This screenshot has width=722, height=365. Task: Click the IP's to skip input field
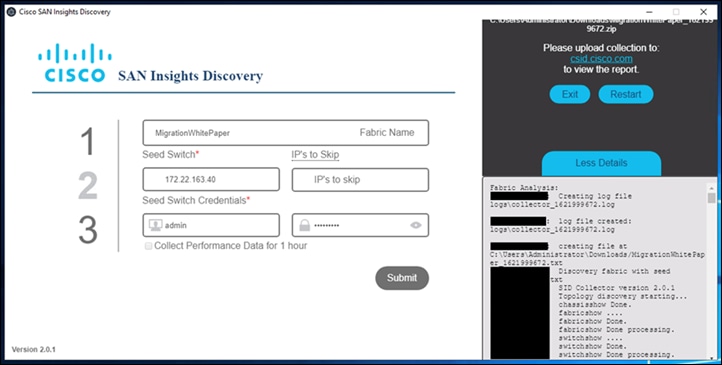pyautogui.click(x=360, y=180)
